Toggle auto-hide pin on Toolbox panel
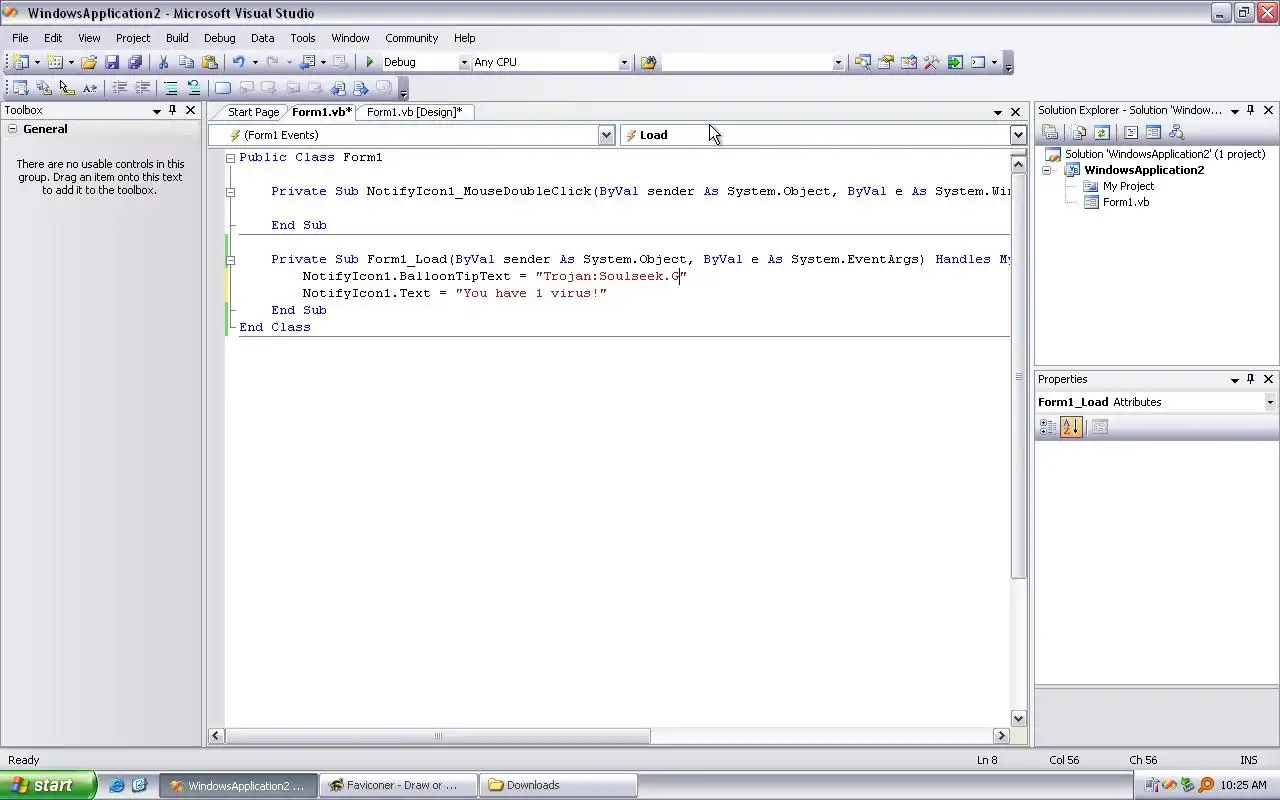1280x800 pixels. click(x=173, y=110)
